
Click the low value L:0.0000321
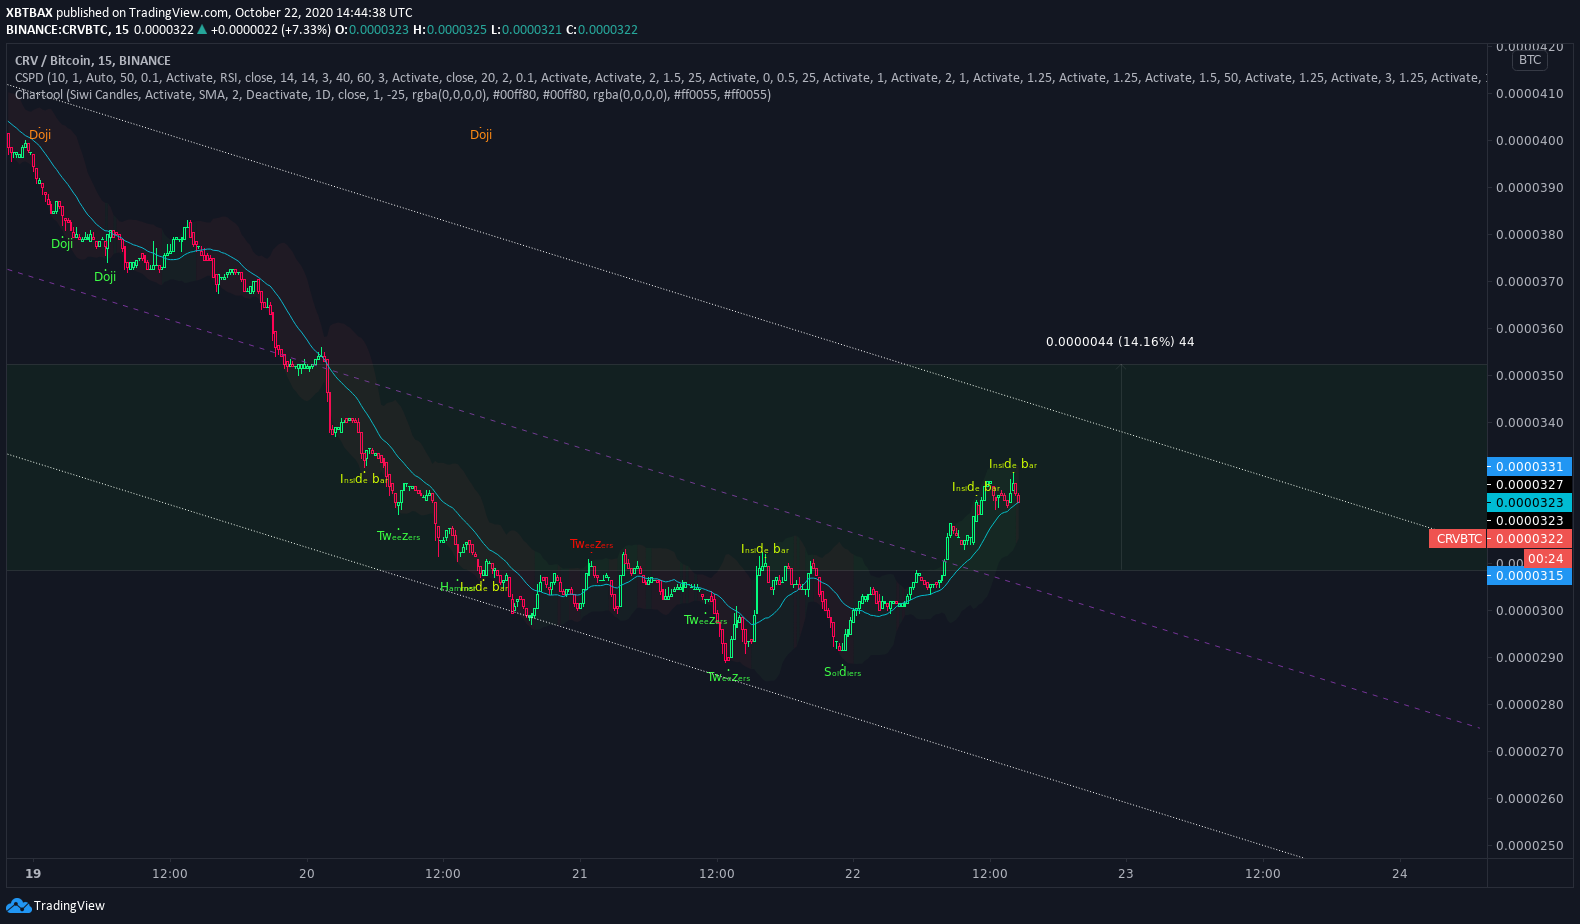tap(526, 30)
